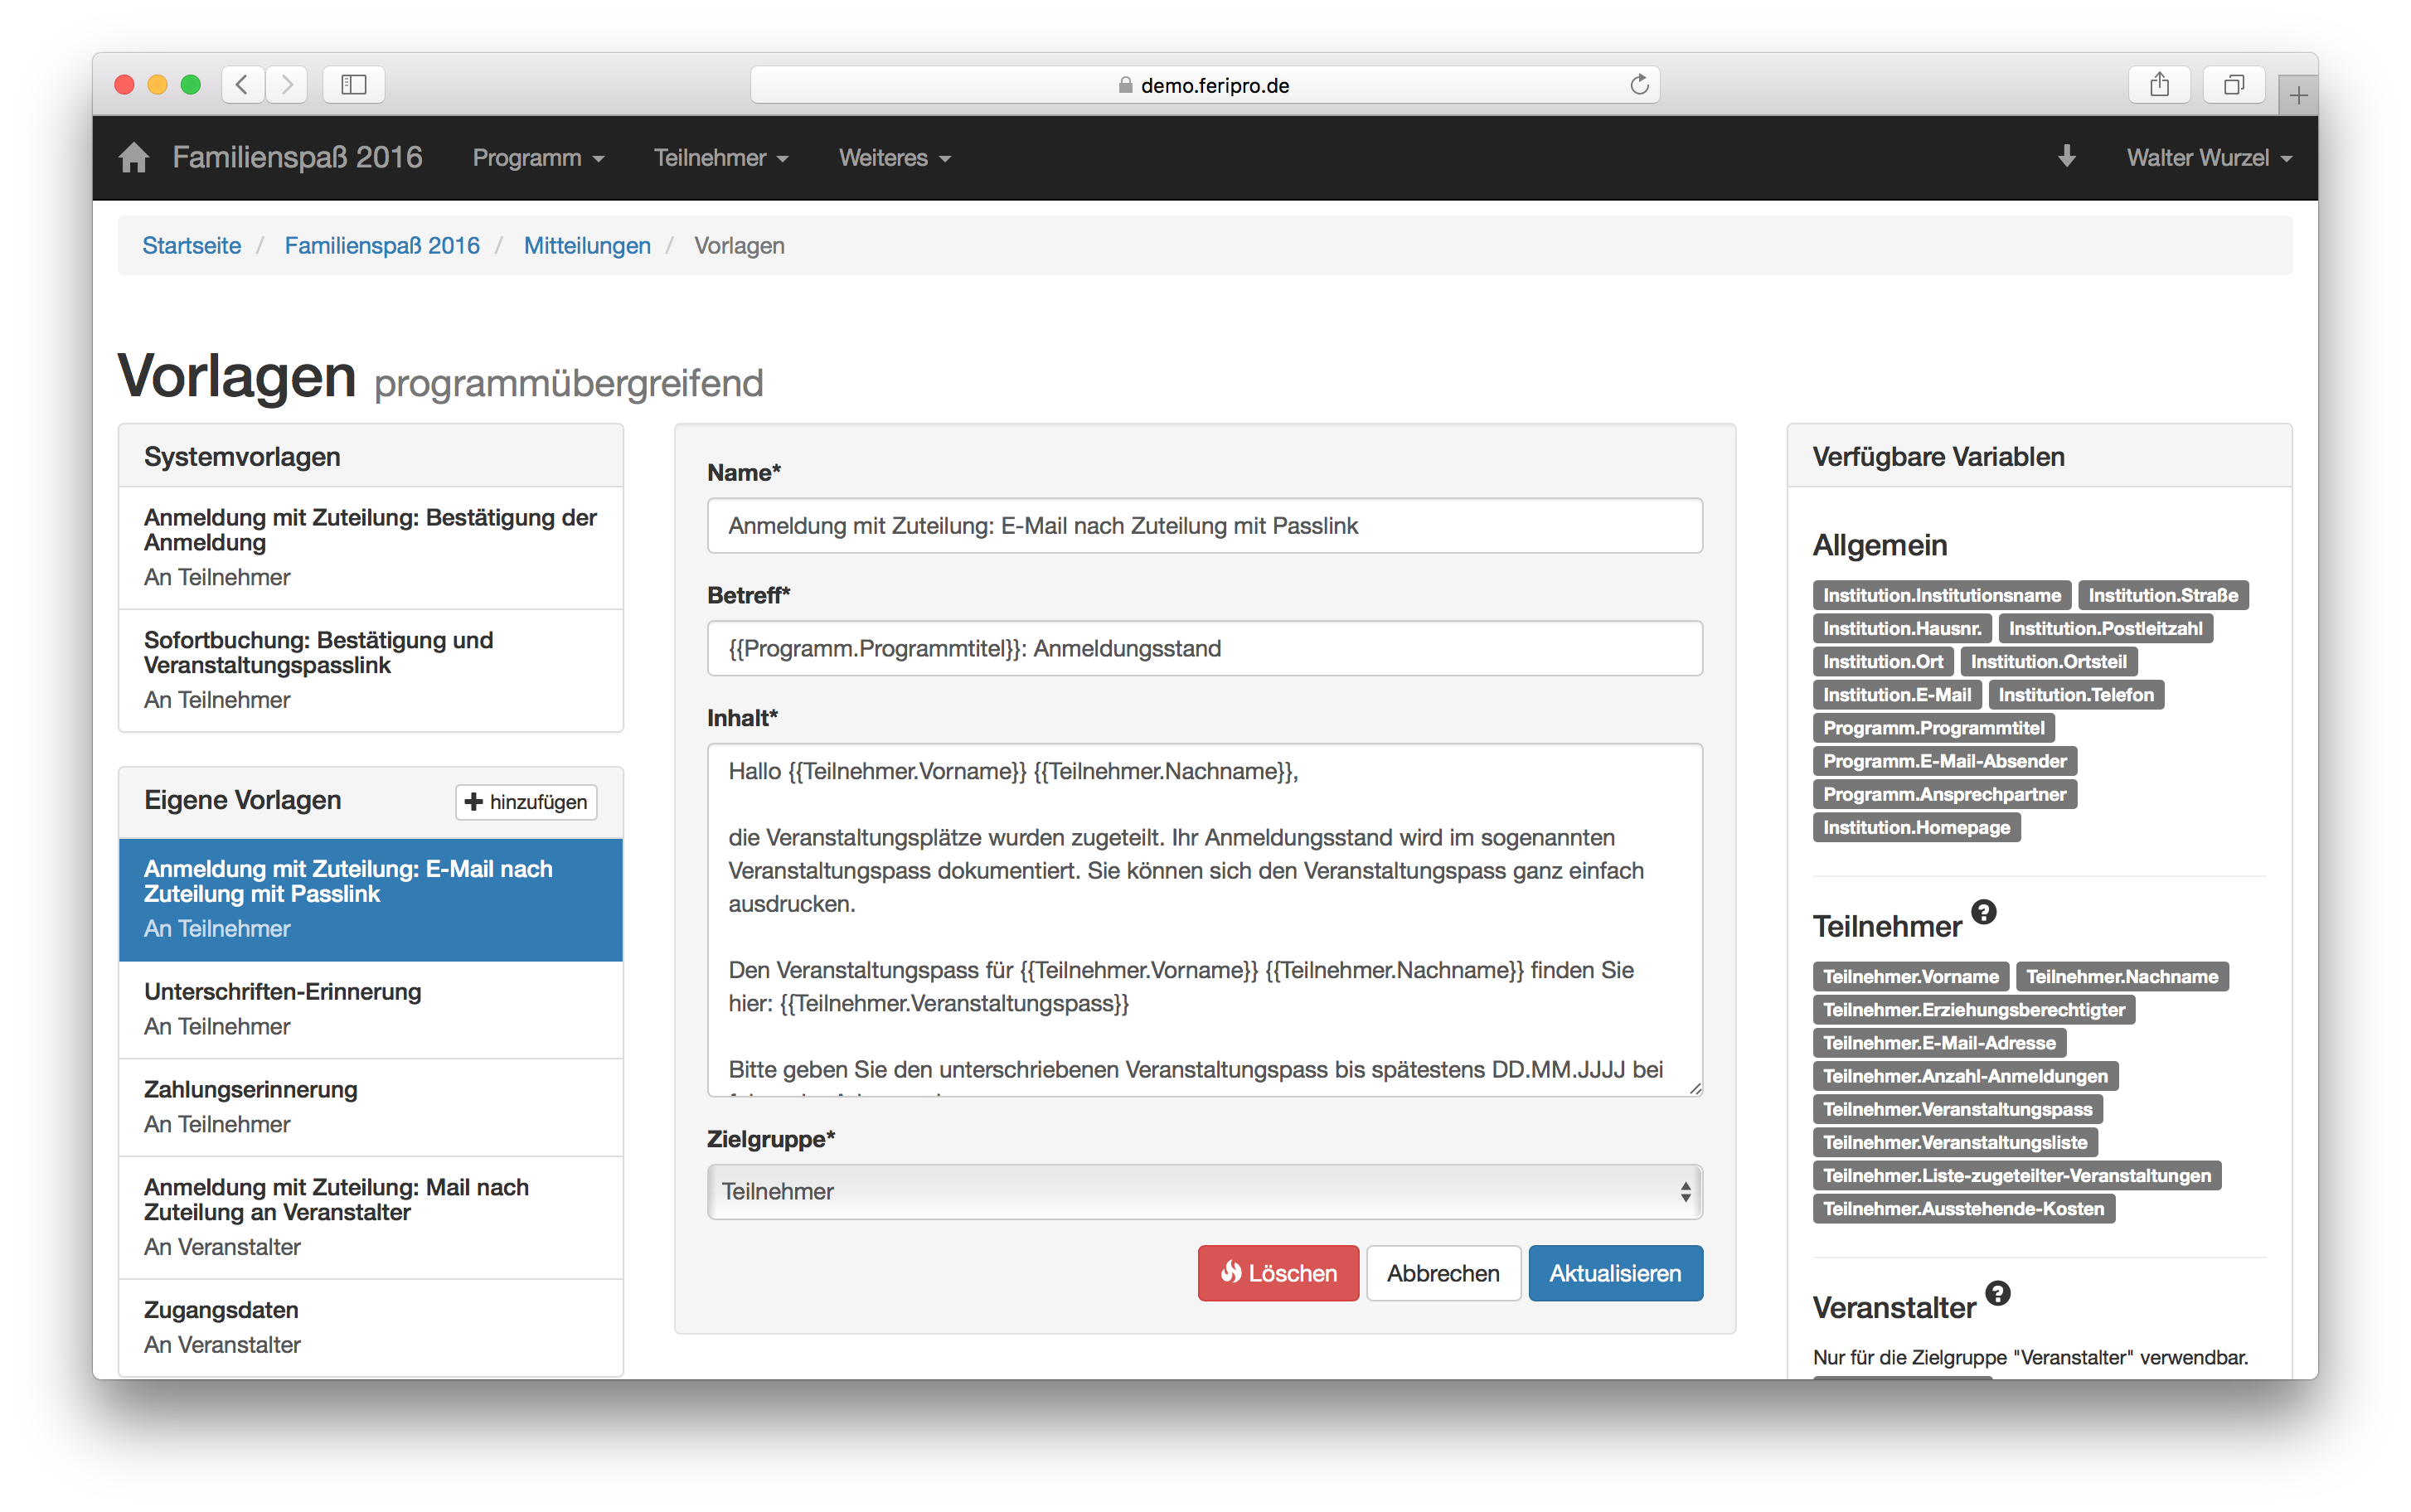Open the Programm dropdown menu

coord(538,158)
